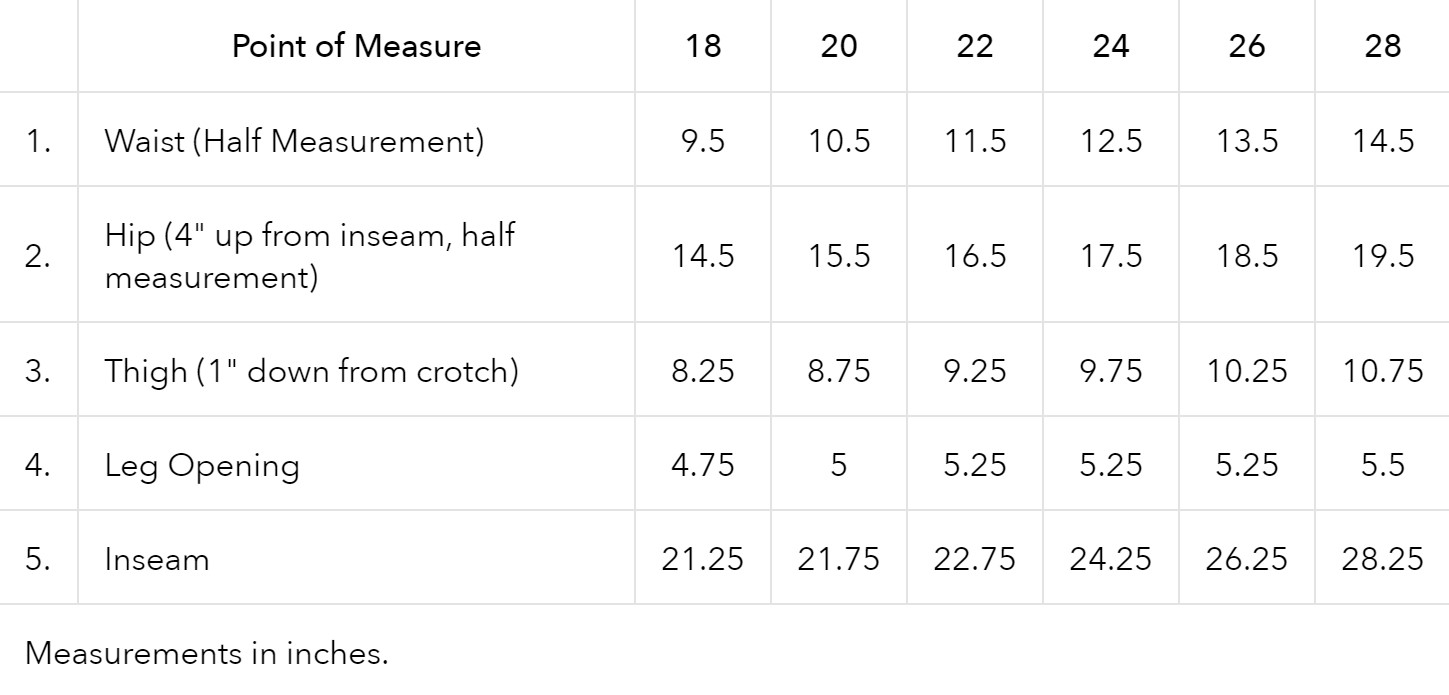Screen dimensions: 1449x695
Task: Select hip value 19.5 for size 28
Action: (x=1382, y=256)
